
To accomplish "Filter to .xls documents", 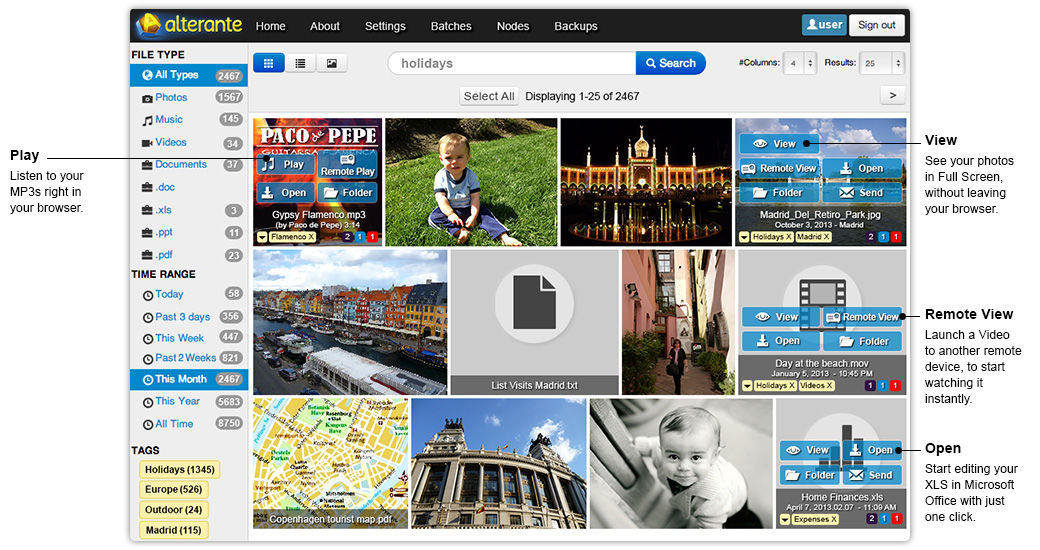I will [189, 210].
